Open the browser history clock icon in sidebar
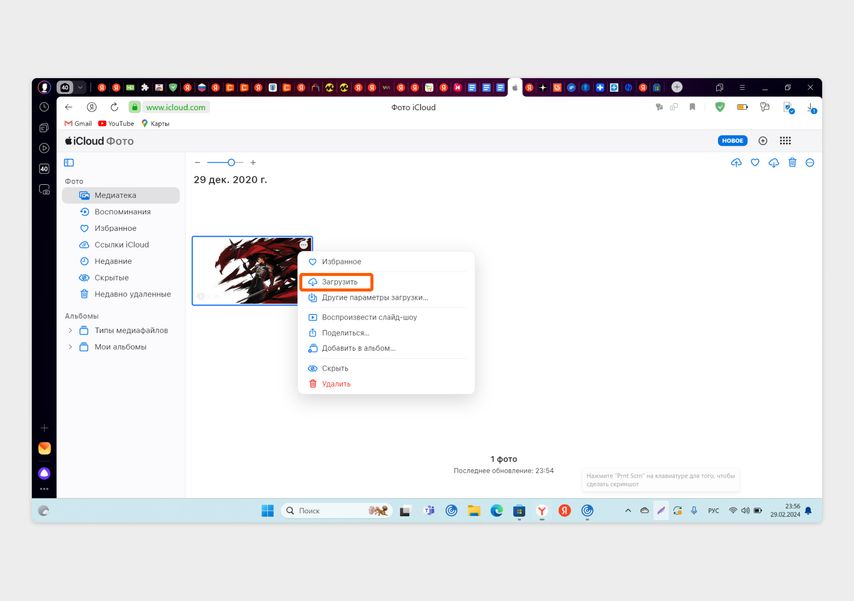 tap(44, 107)
